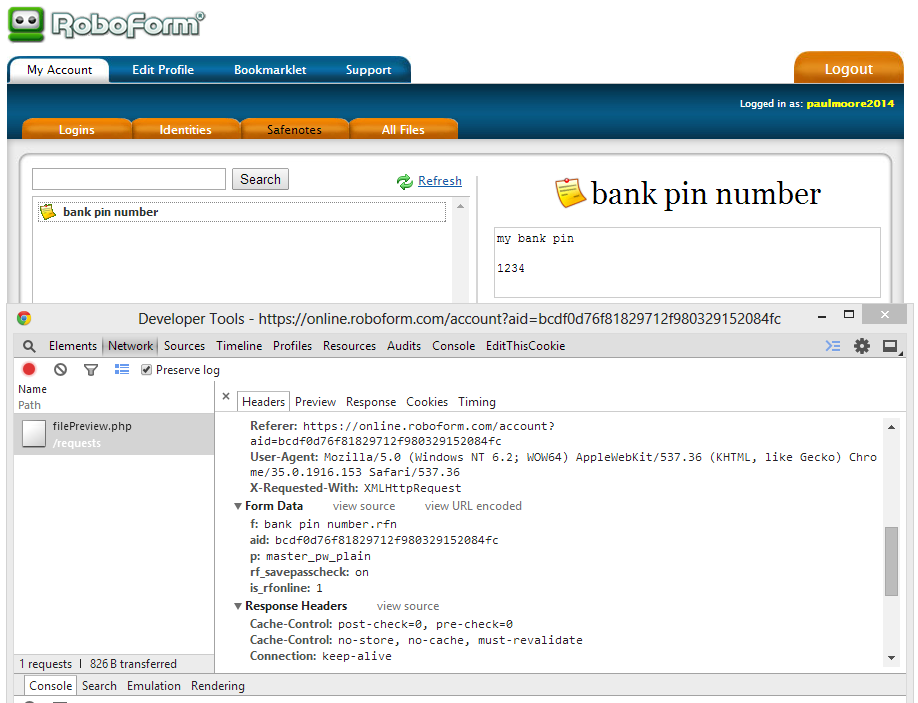Open the Support tab
The width and height of the screenshot is (918, 703).
click(368, 70)
